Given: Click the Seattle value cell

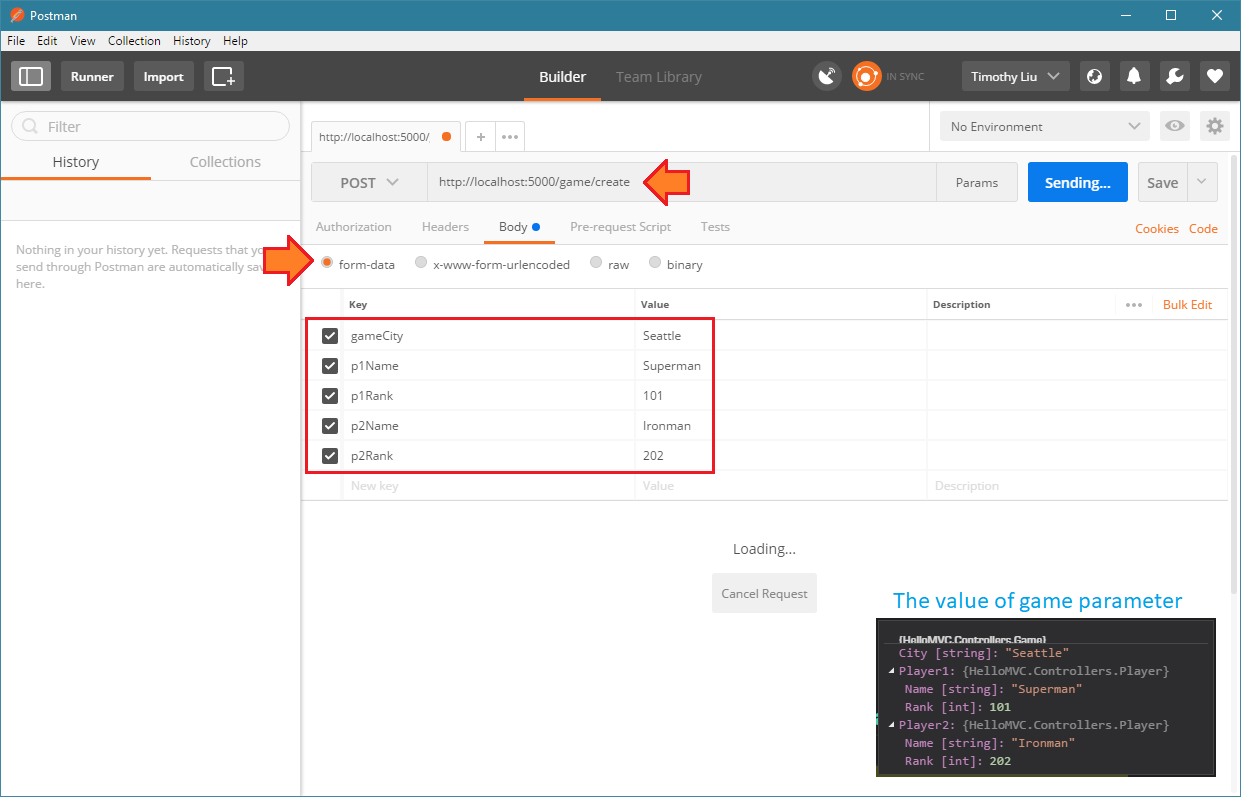Looking at the screenshot, I should [780, 336].
